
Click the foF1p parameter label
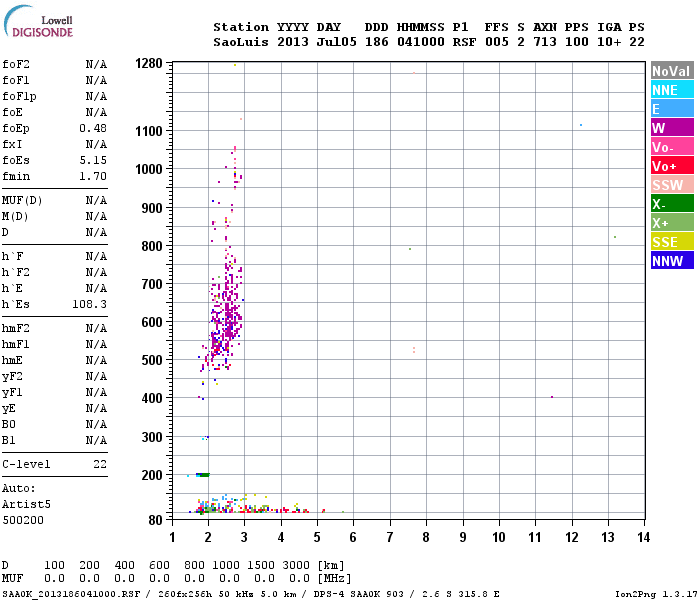[19, 96]
